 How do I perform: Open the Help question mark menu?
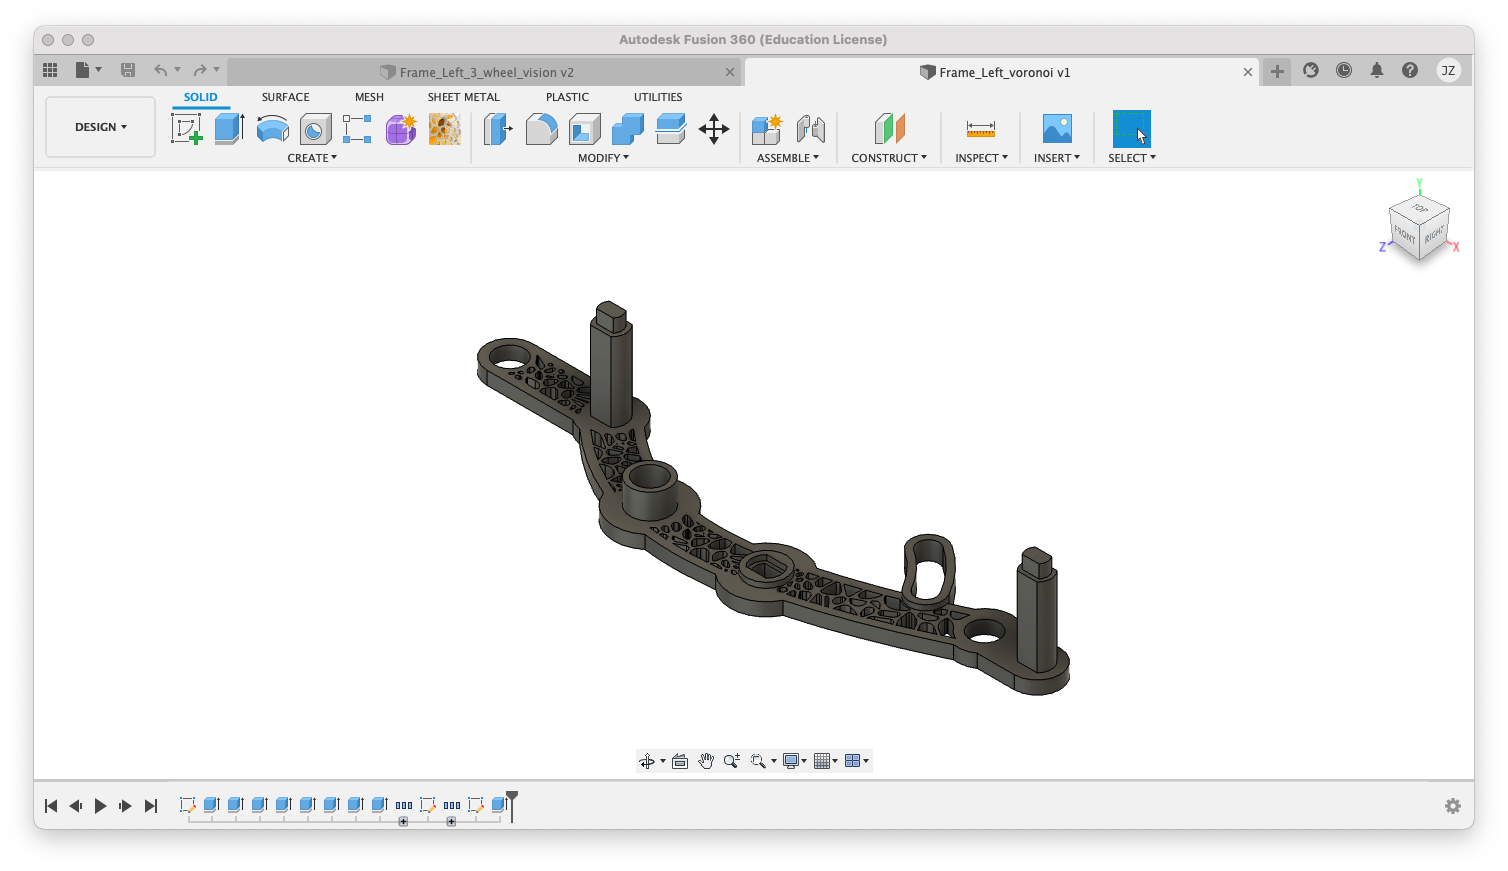pos(1410,70)
